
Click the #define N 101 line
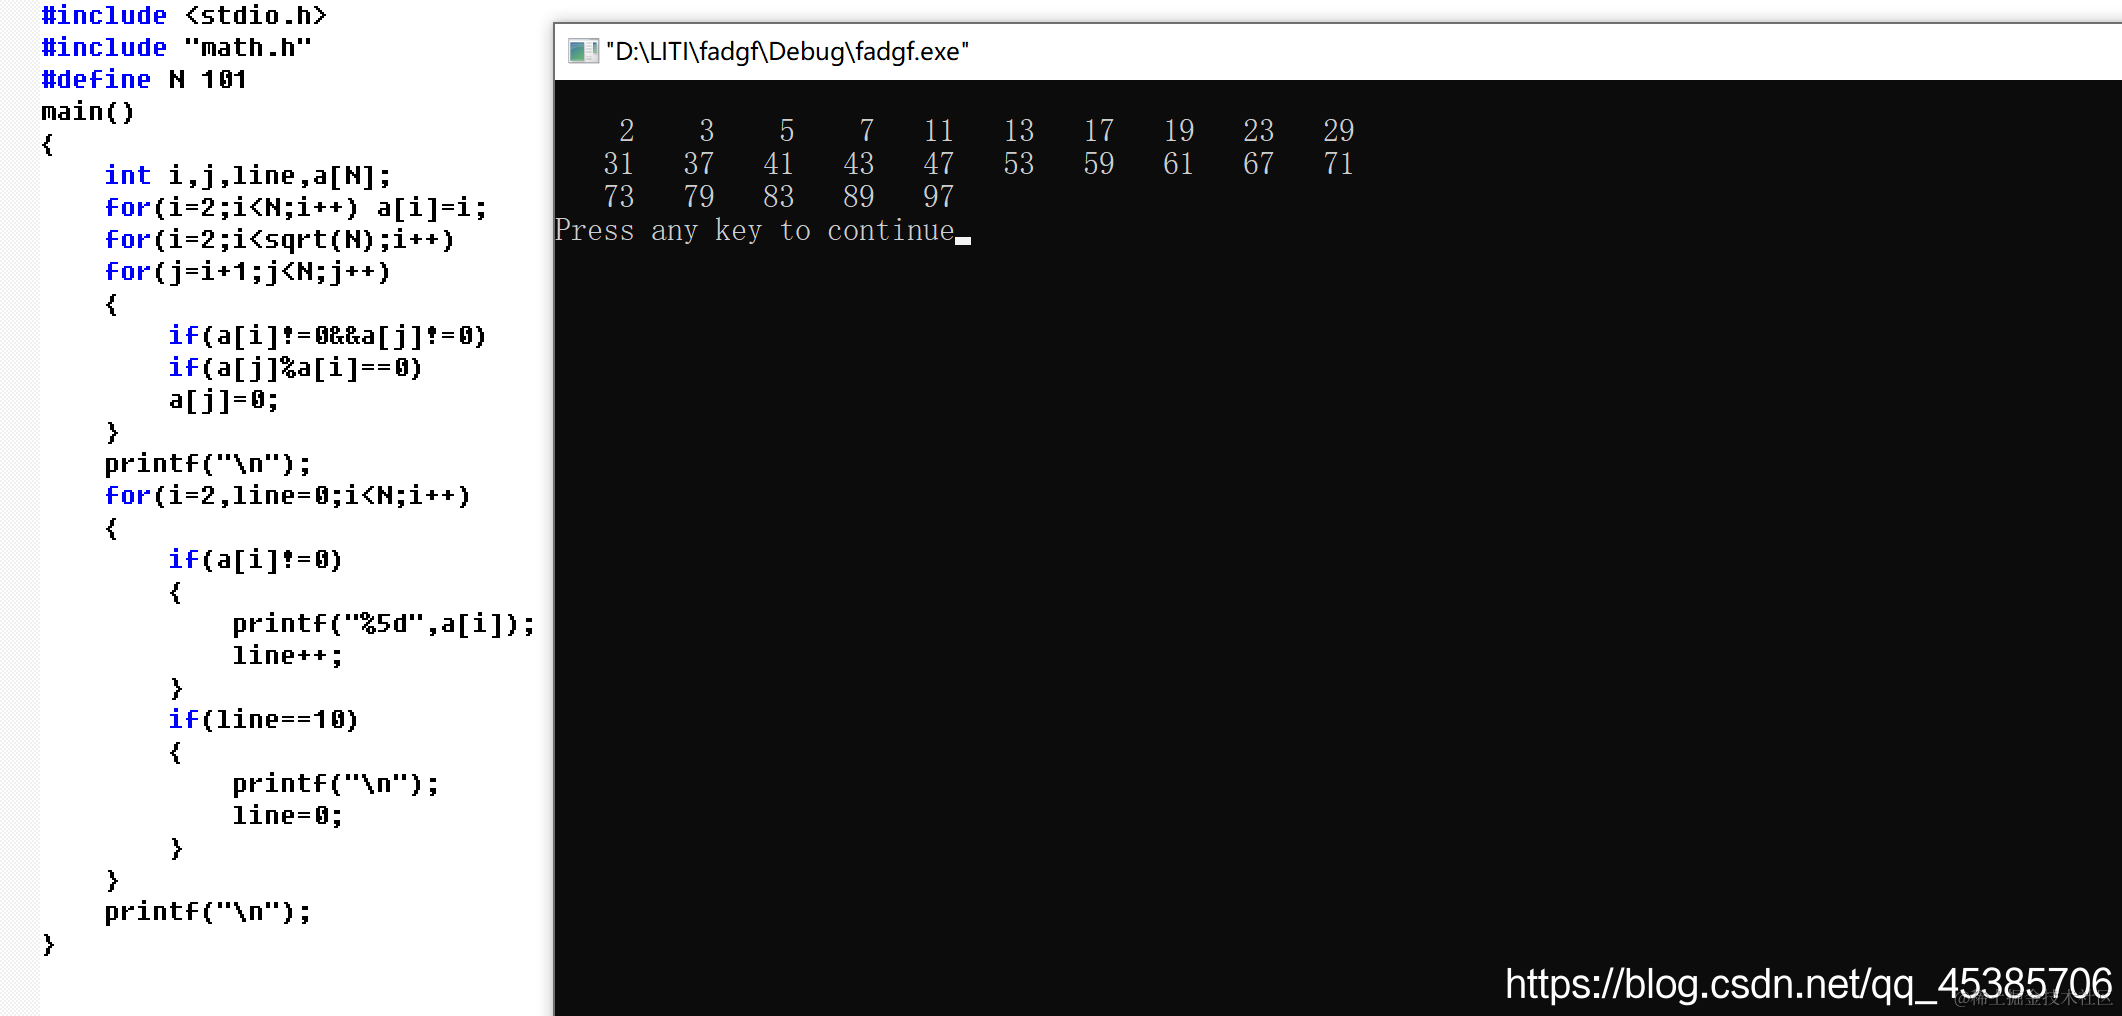144,79
